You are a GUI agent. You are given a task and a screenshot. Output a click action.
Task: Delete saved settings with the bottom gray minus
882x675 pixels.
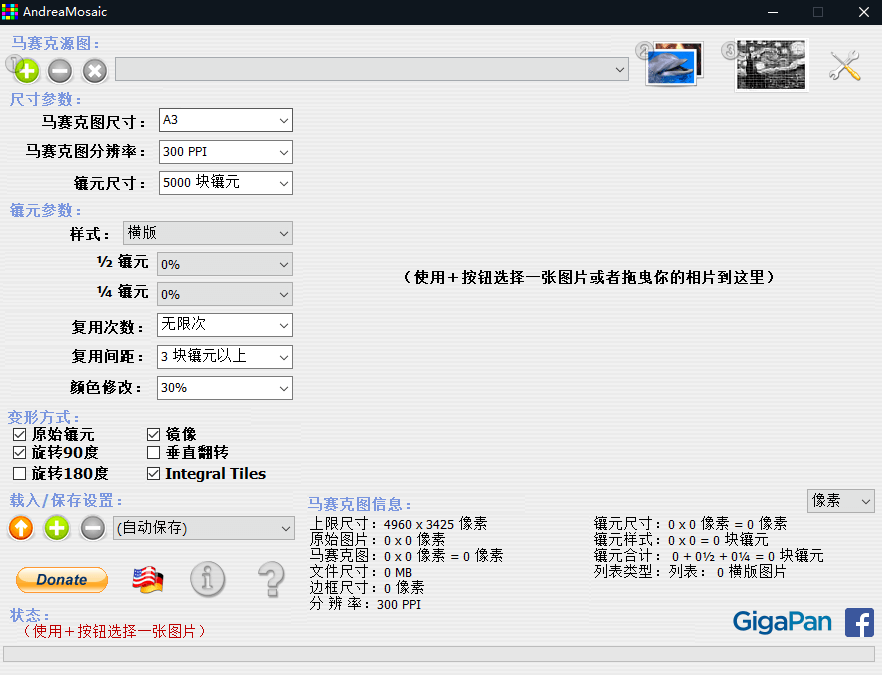pos(93,528)
